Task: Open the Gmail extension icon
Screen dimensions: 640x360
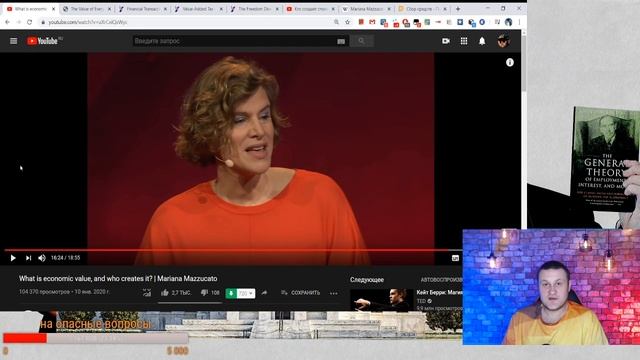Action: (x=372, y=22)
